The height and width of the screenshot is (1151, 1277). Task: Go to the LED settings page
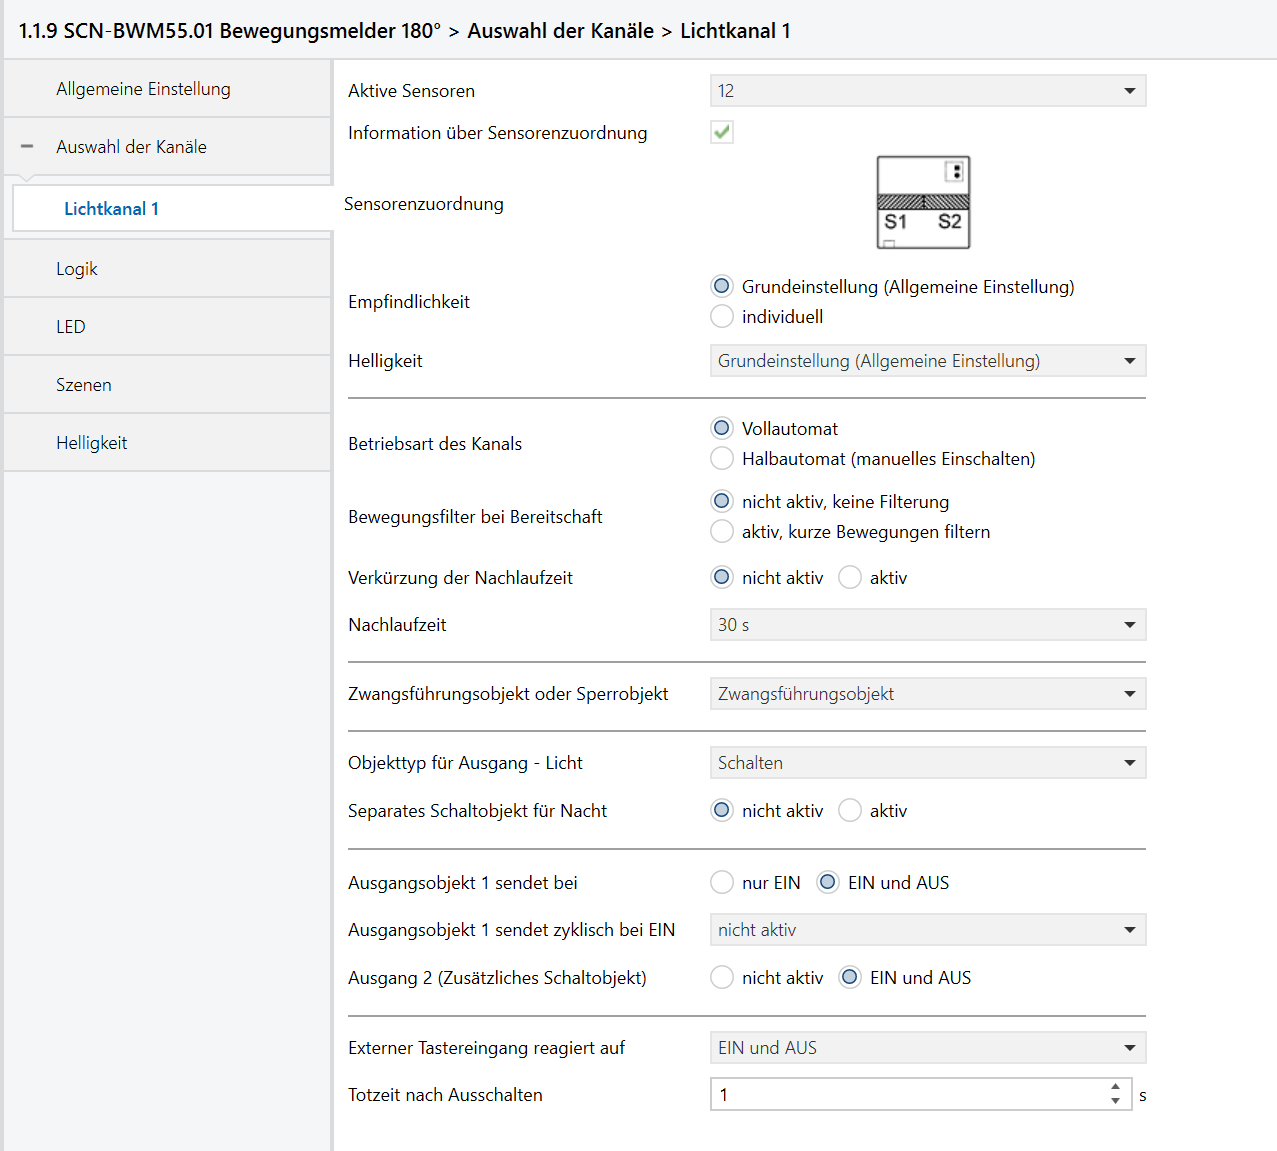click(x=71, y=327)
